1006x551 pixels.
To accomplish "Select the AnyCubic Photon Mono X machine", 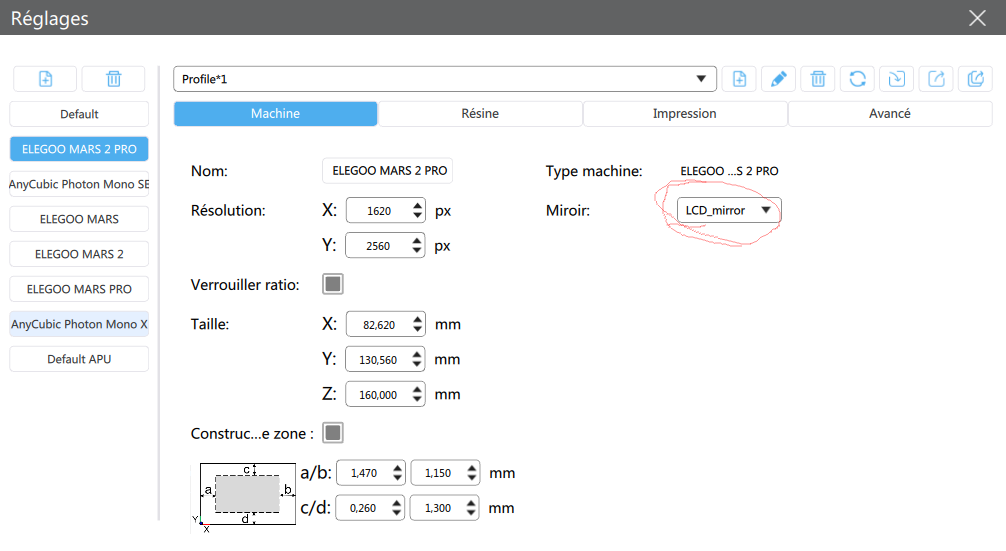I will (x=80, y=324).
